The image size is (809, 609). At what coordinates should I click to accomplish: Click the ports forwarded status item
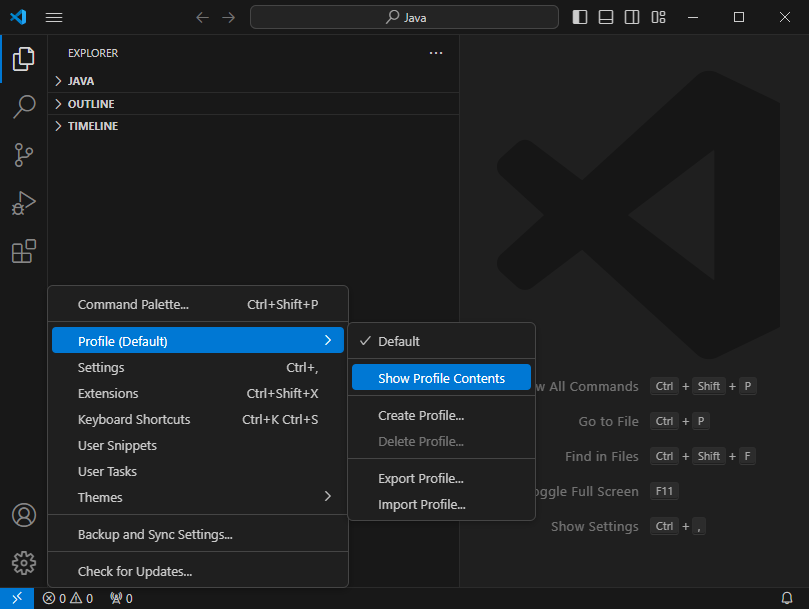[x=121, y=598]
